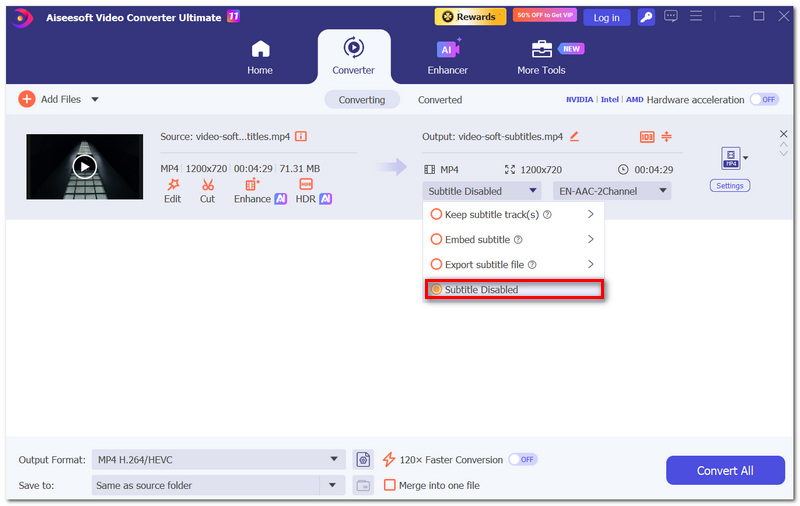The width and height of the screenshot is (800, 506).
Task: Open the HDR AI tool
Action: coord(313,191)
